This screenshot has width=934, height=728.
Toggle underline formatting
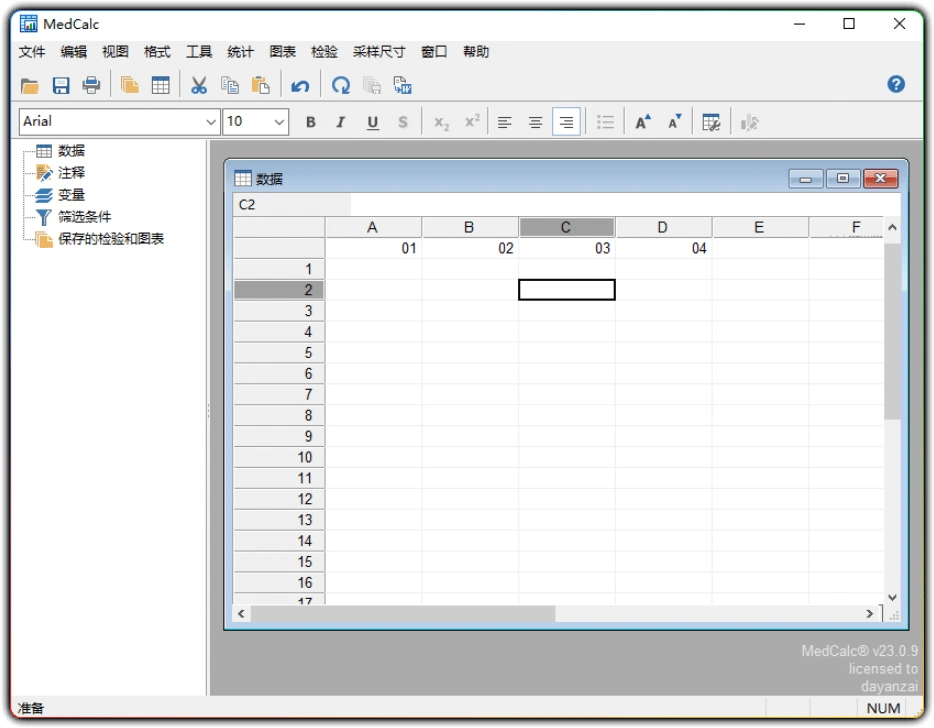coord(371,121)
